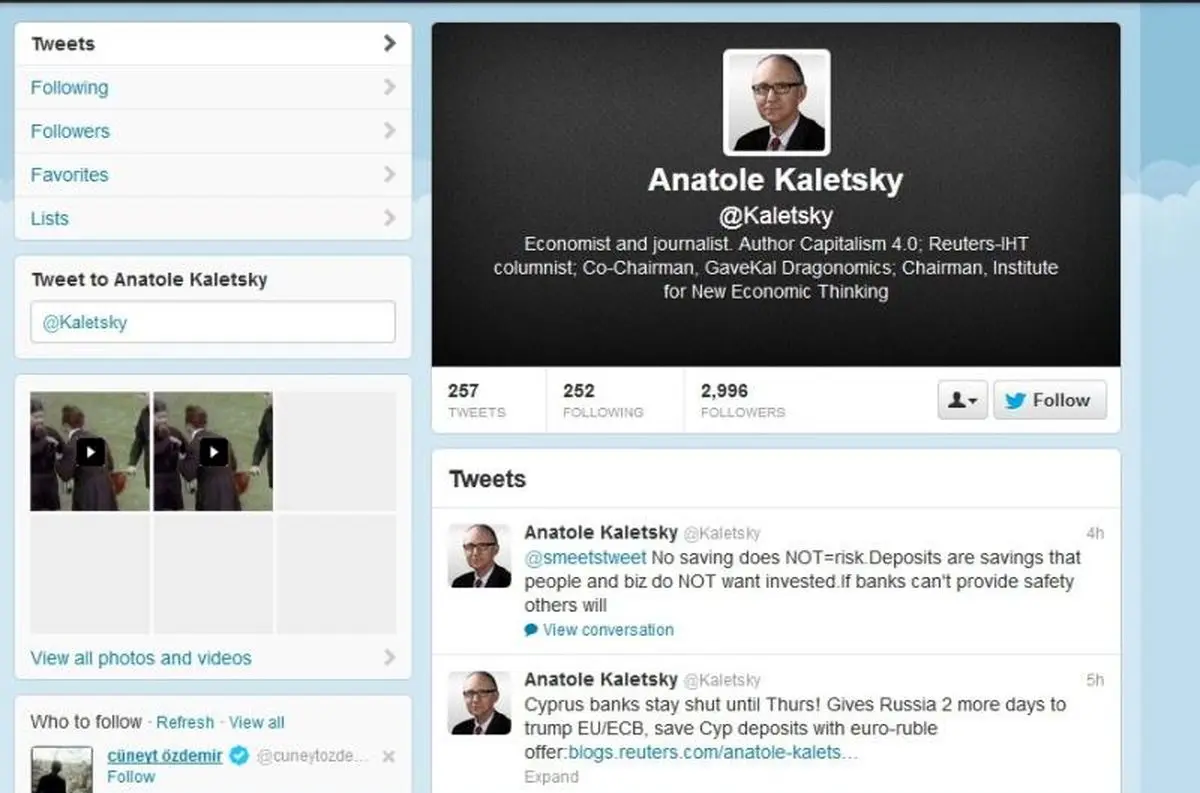Play the first video thumbnail
This screenshot has width=1200, height=793.
[90, 452]
